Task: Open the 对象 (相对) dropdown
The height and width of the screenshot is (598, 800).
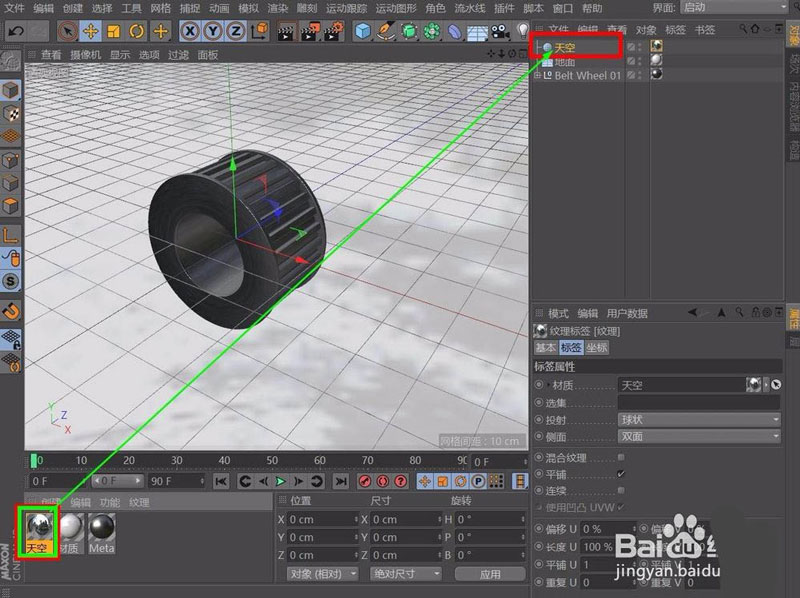Action: [x=322, y=574]
